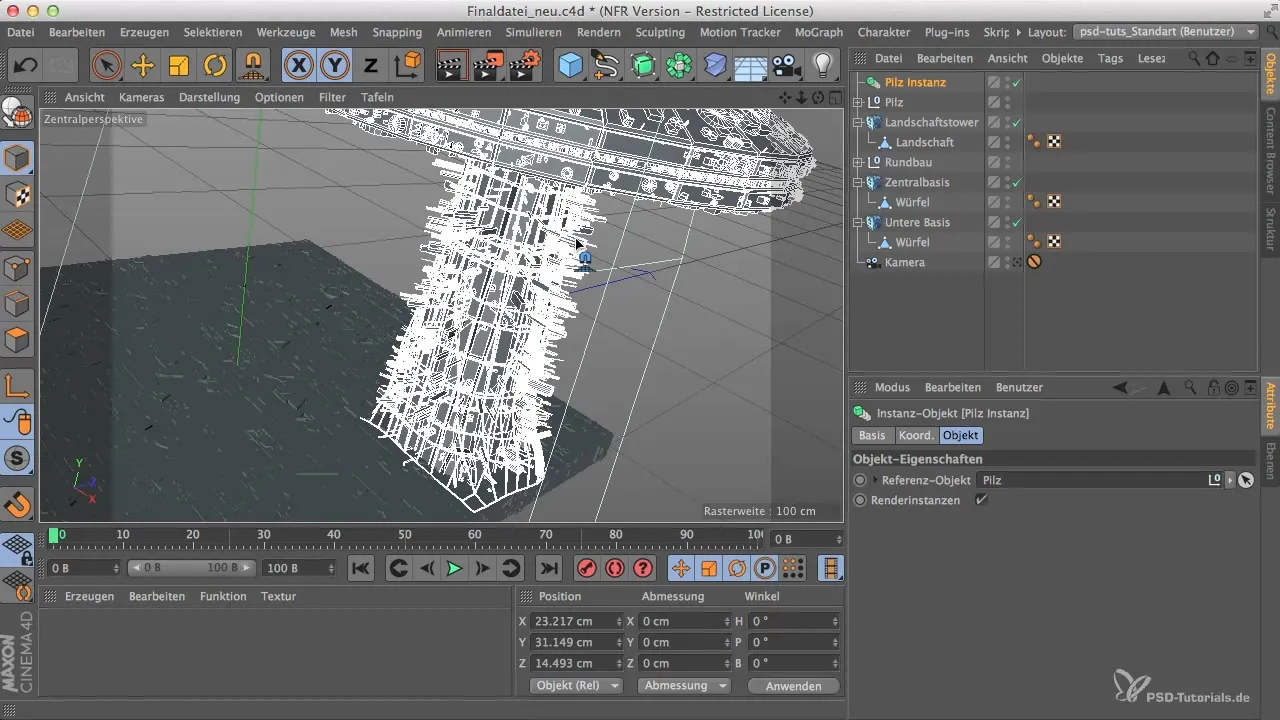Add a light object icon

(822, 67)
